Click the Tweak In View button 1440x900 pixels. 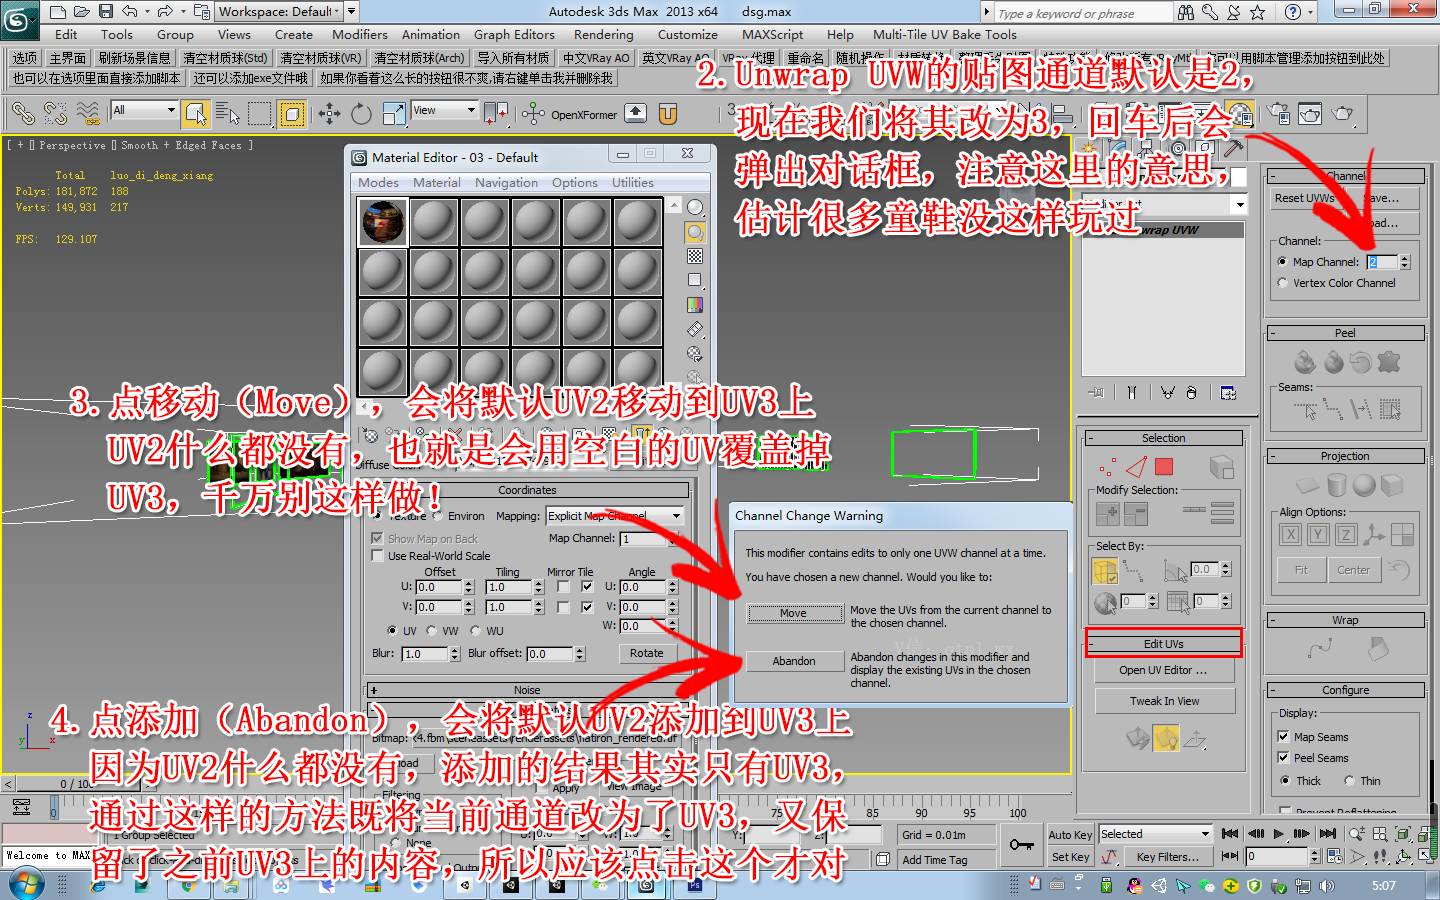coord(1164,701)
